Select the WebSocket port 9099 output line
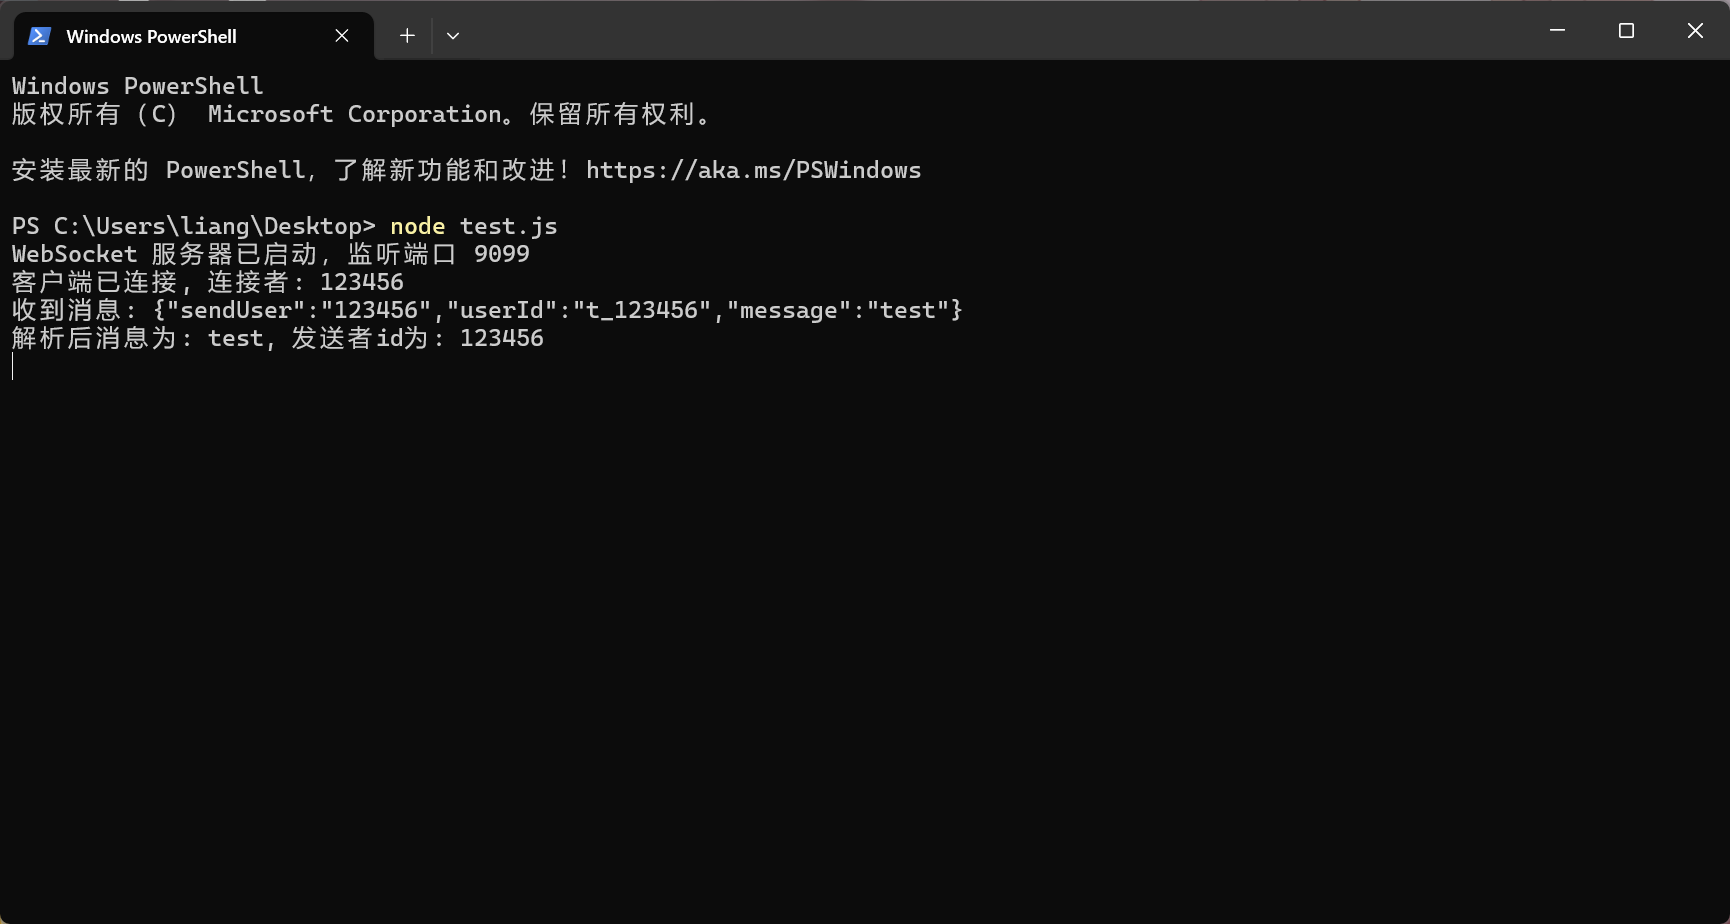This screenshot has width=1730, height=924. pyautogui.click(x=270, y=253)
